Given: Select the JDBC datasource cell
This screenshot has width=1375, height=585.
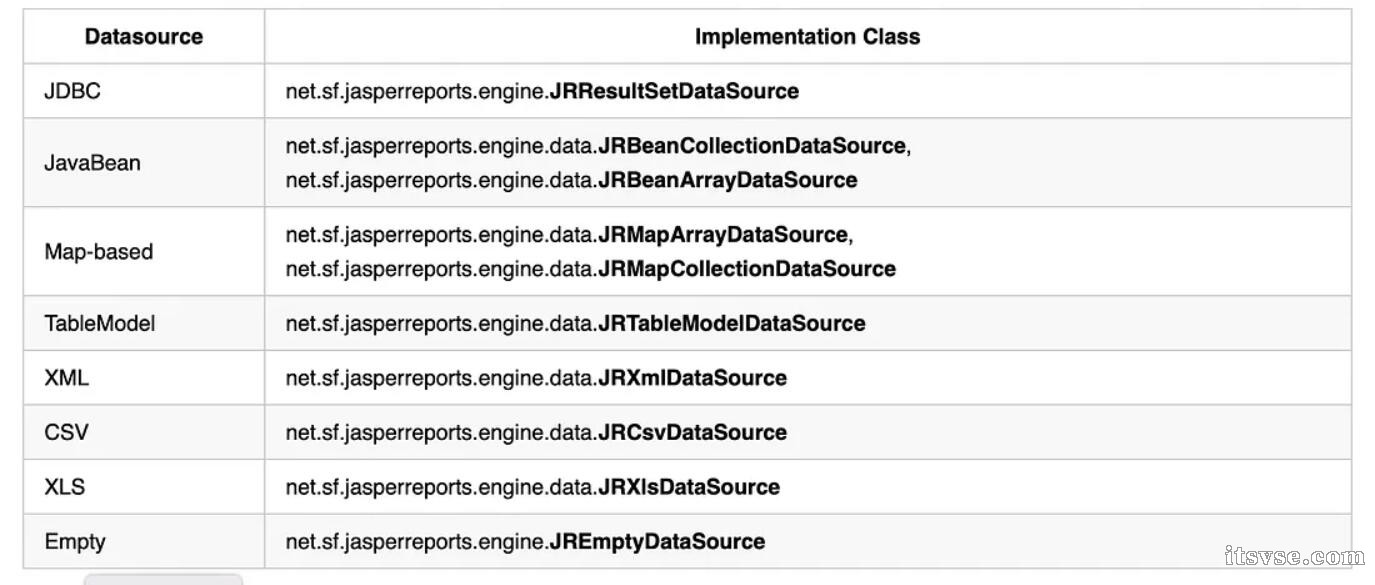Looking at the screenshot, I should 144,91.
